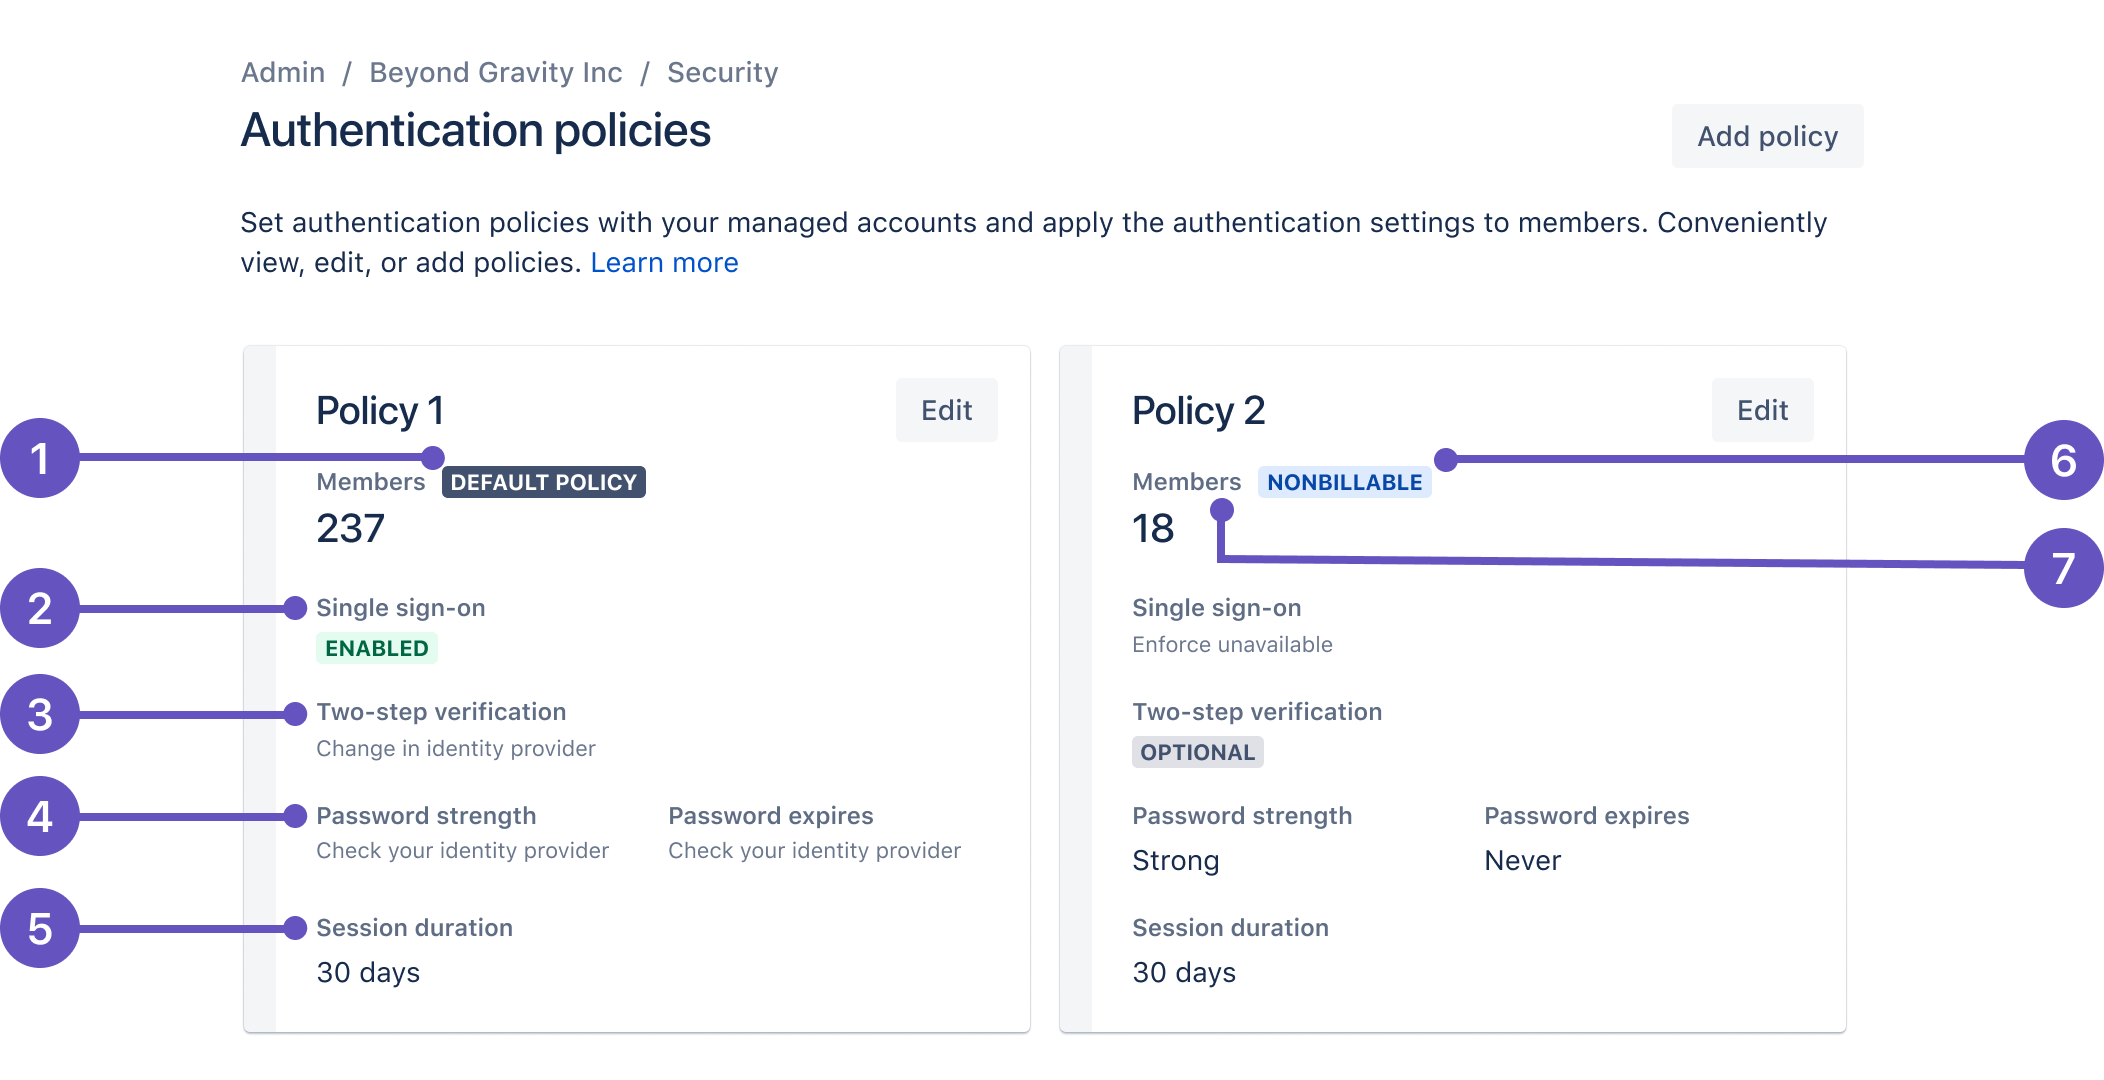Image resolution: width=2104 pixels, height=1080 pixels.
Task: Select callout marker number 4
Action: (x=41, y=817)
